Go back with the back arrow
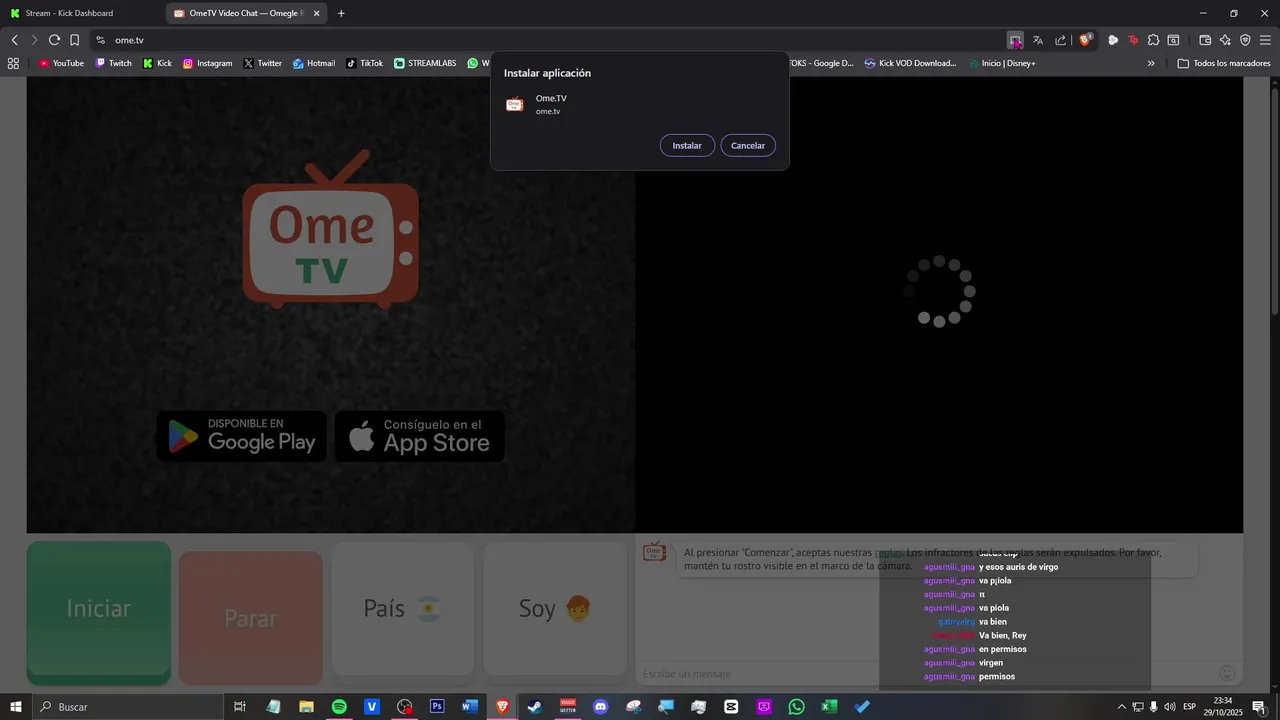Viewport: 1280px width, 720px height. [x=14, y=40]
